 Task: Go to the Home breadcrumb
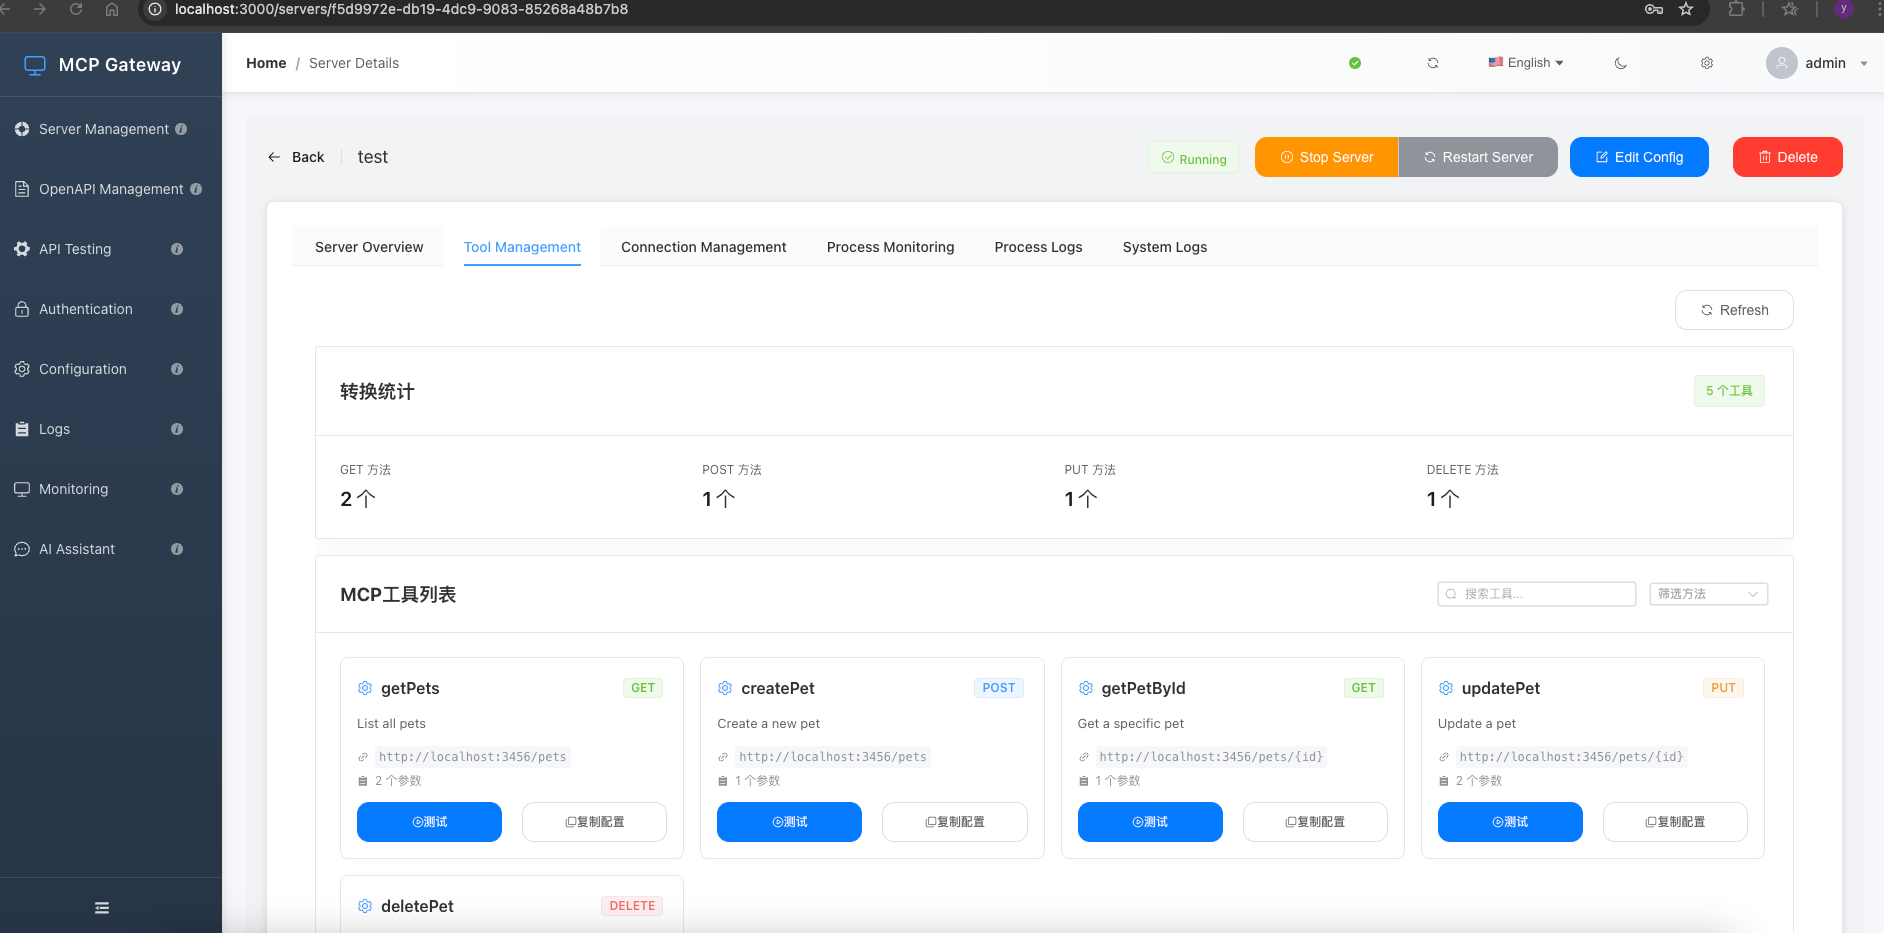pyautogui.click(x=266, y=63)
